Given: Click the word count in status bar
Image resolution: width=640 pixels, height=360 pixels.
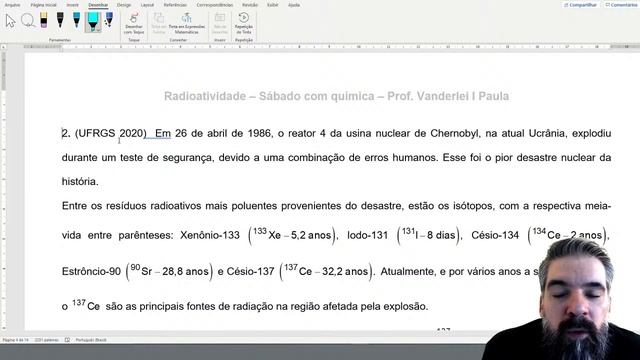Looking at the screenshot, I should point(47,340).
